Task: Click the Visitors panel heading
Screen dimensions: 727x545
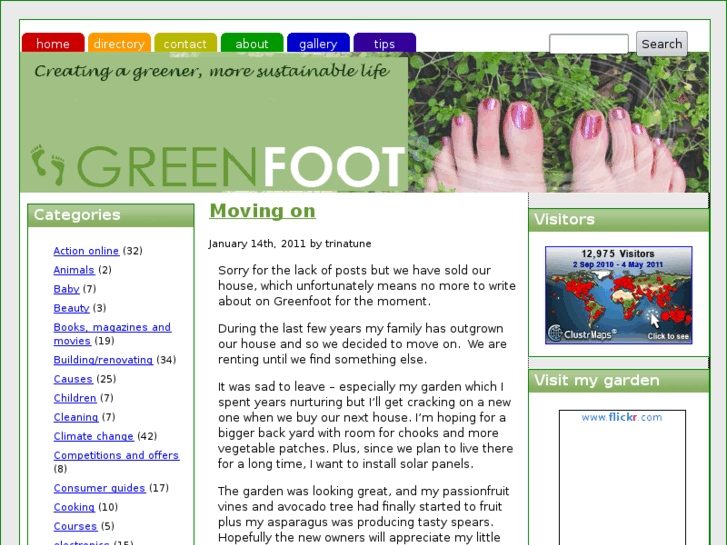Action: tap(619, 219)
